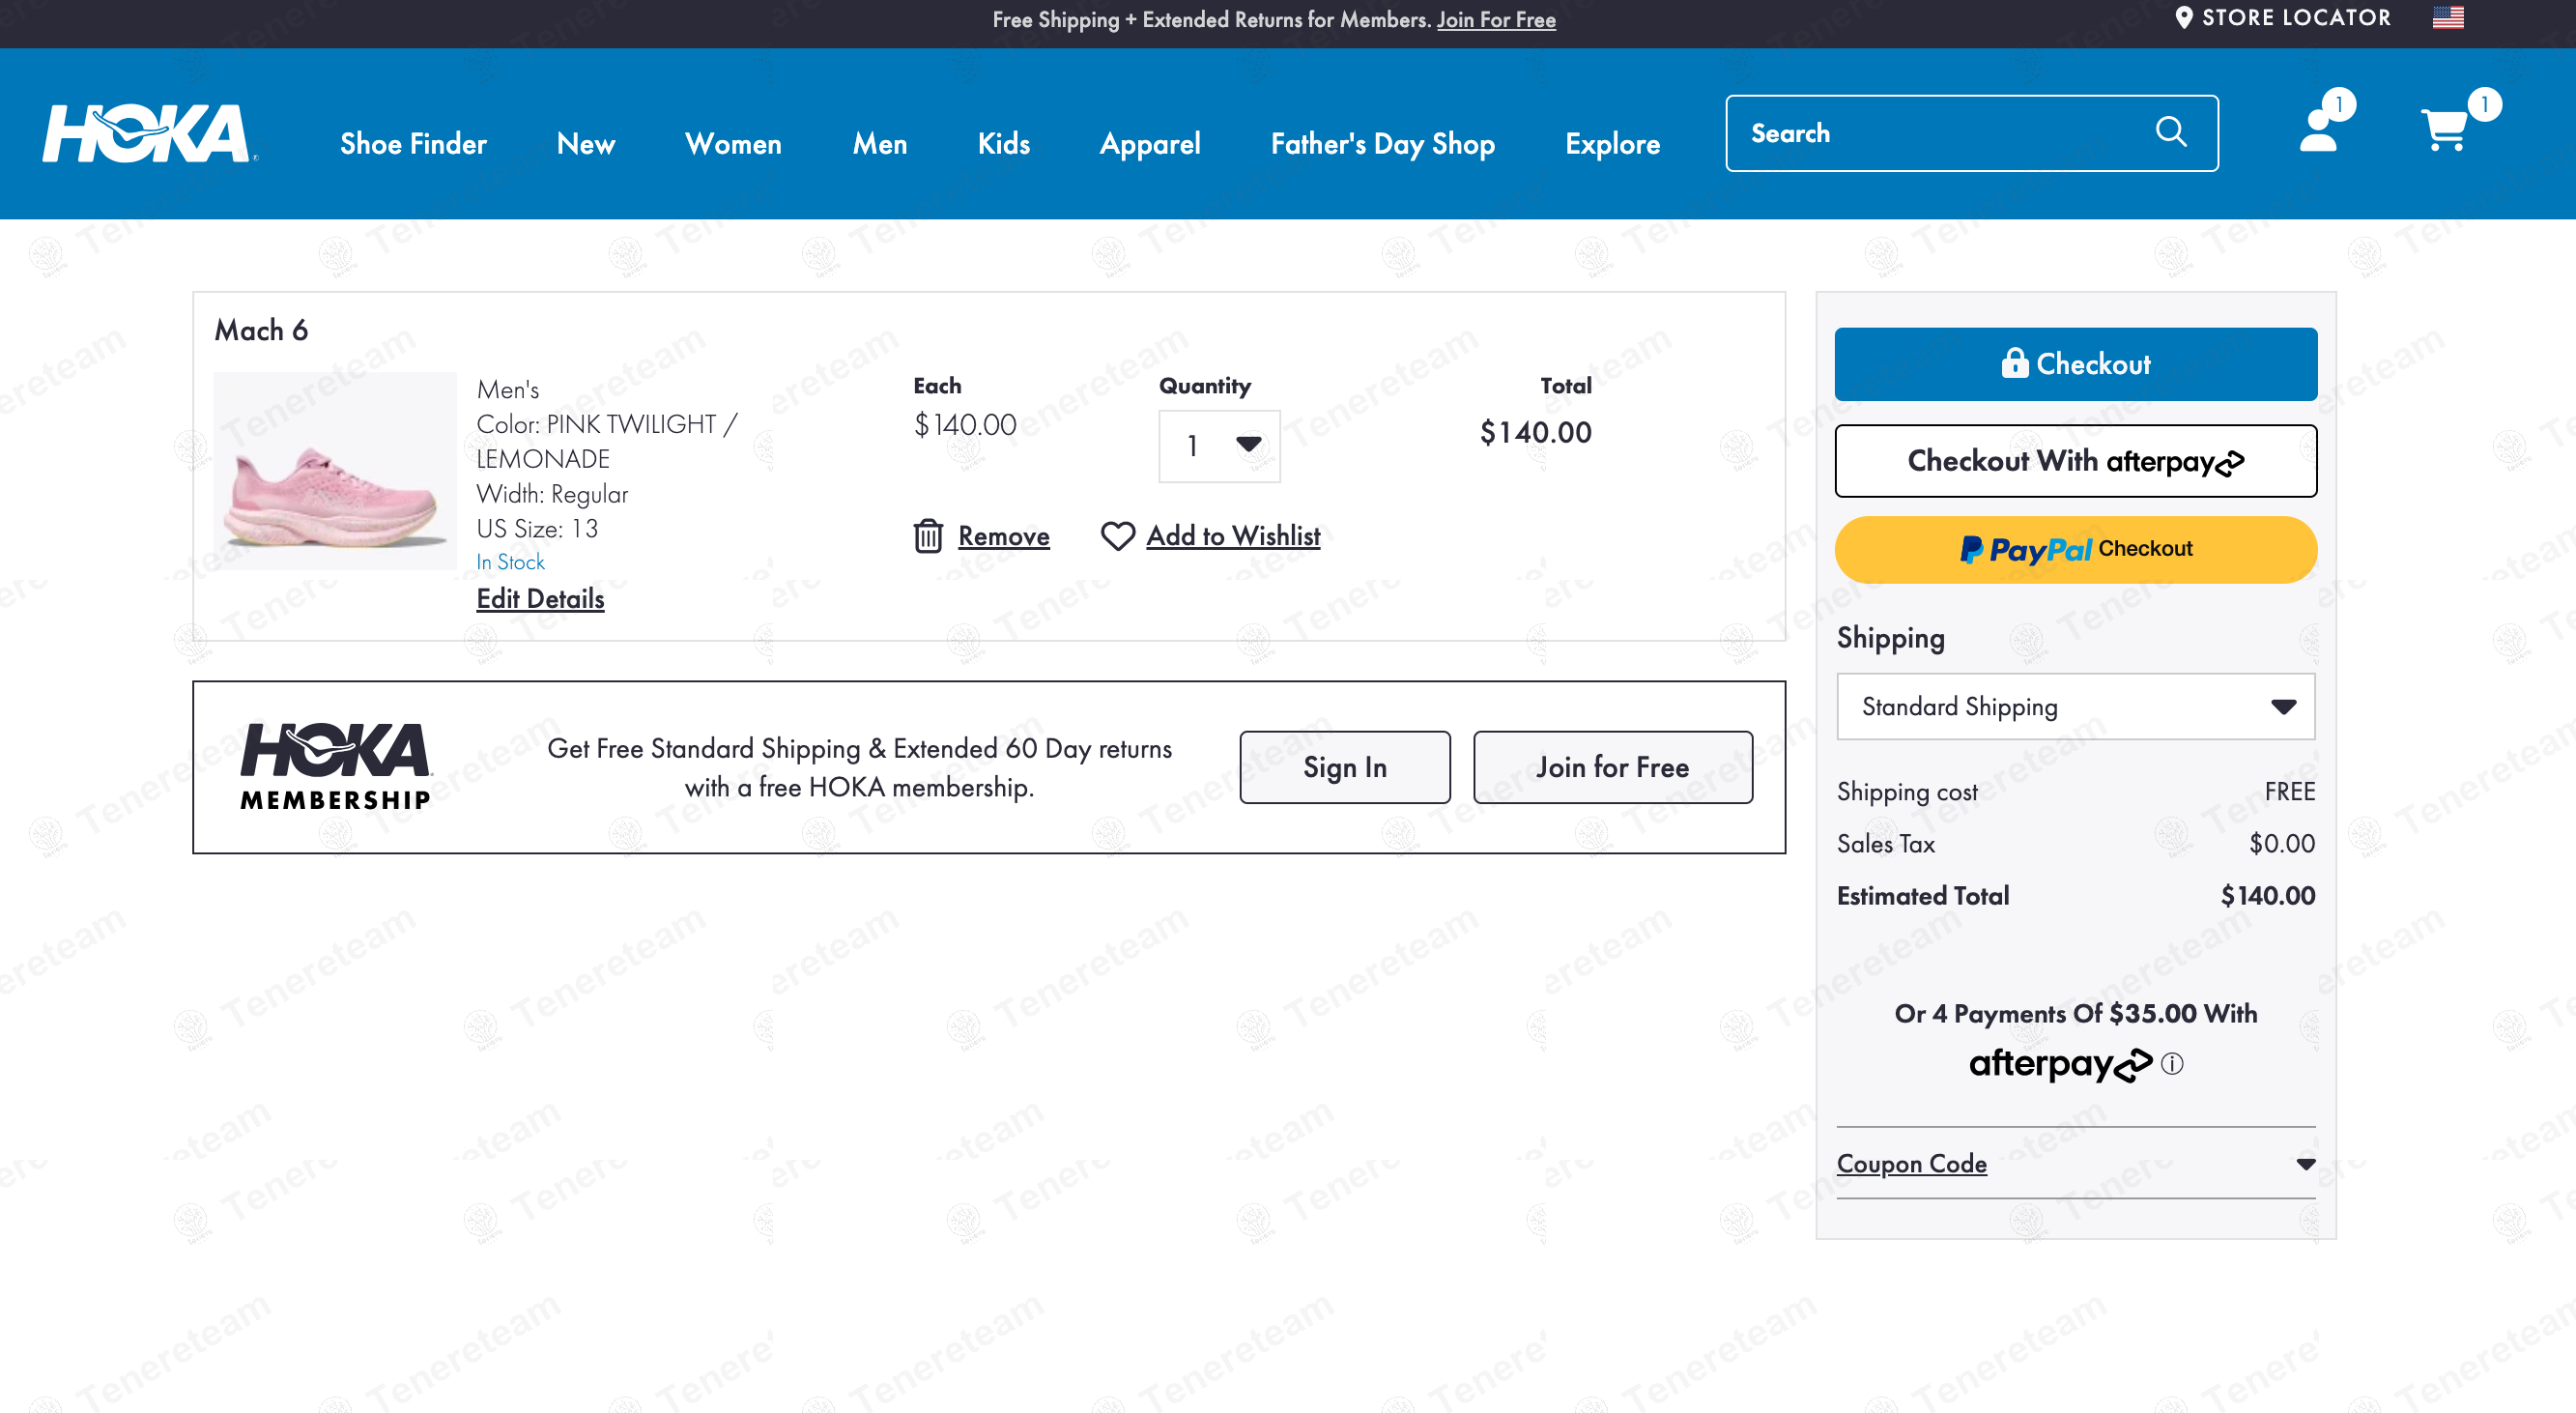Click the heart wishlist icon
2576x1413 pixels.
1117,536
